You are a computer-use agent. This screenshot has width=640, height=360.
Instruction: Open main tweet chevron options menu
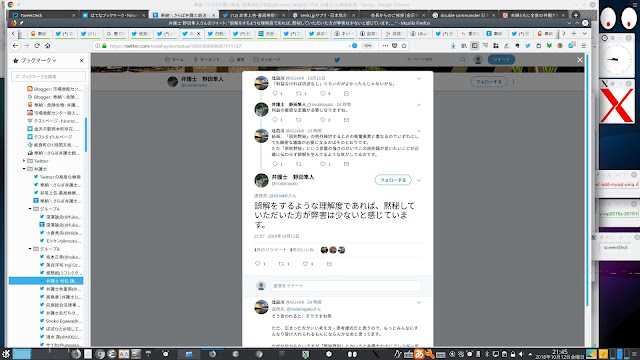tap(419, 180)
